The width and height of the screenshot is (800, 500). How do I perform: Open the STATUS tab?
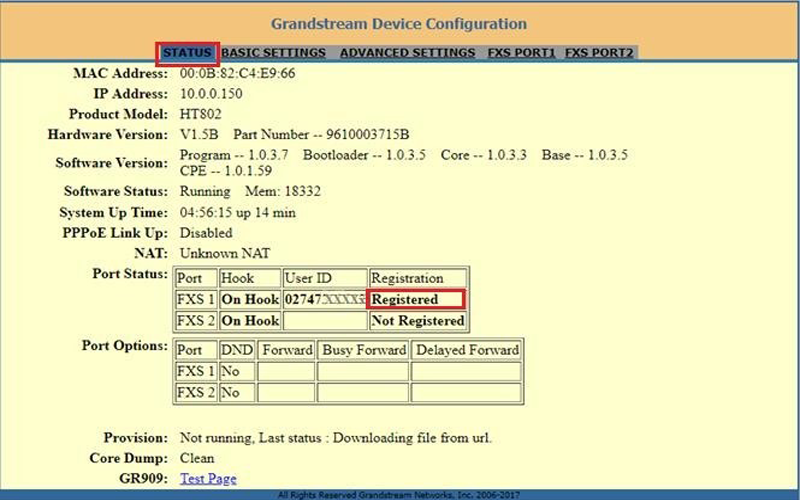[187, 53]
